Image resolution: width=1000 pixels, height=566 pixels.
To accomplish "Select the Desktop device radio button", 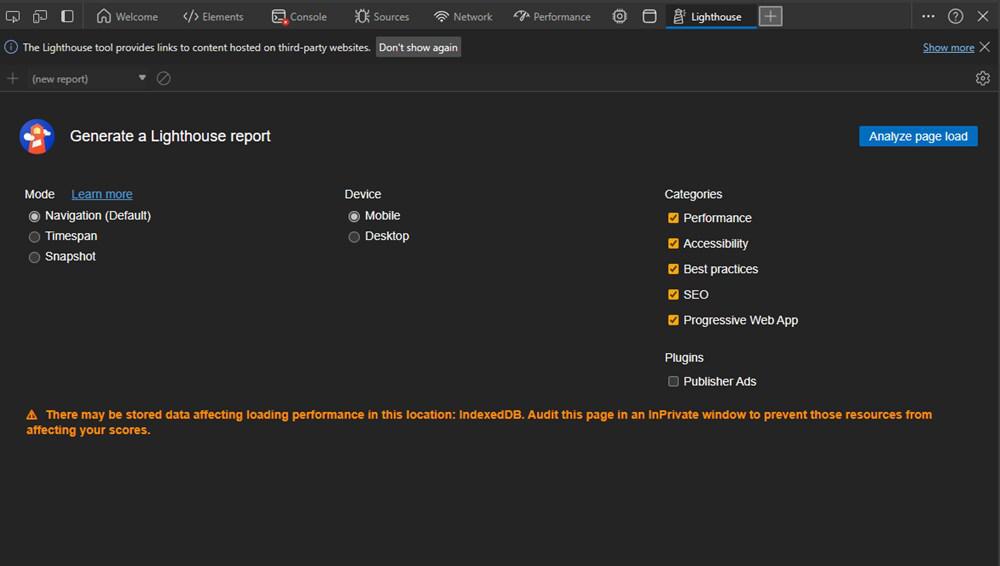I will [x=354, y=237].
